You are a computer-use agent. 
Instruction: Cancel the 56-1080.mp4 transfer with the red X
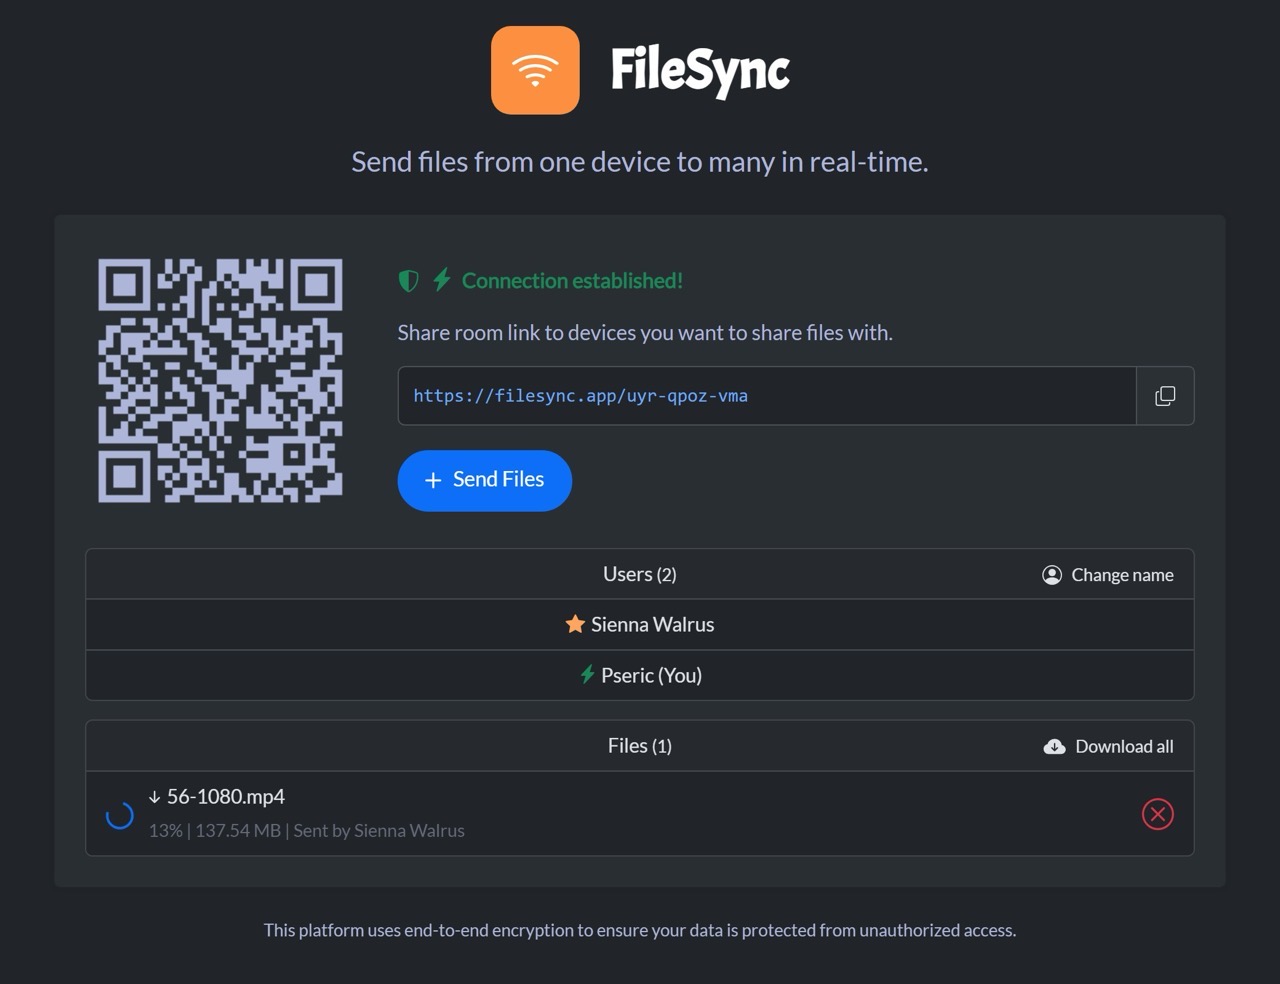[x=1158, y=814]
